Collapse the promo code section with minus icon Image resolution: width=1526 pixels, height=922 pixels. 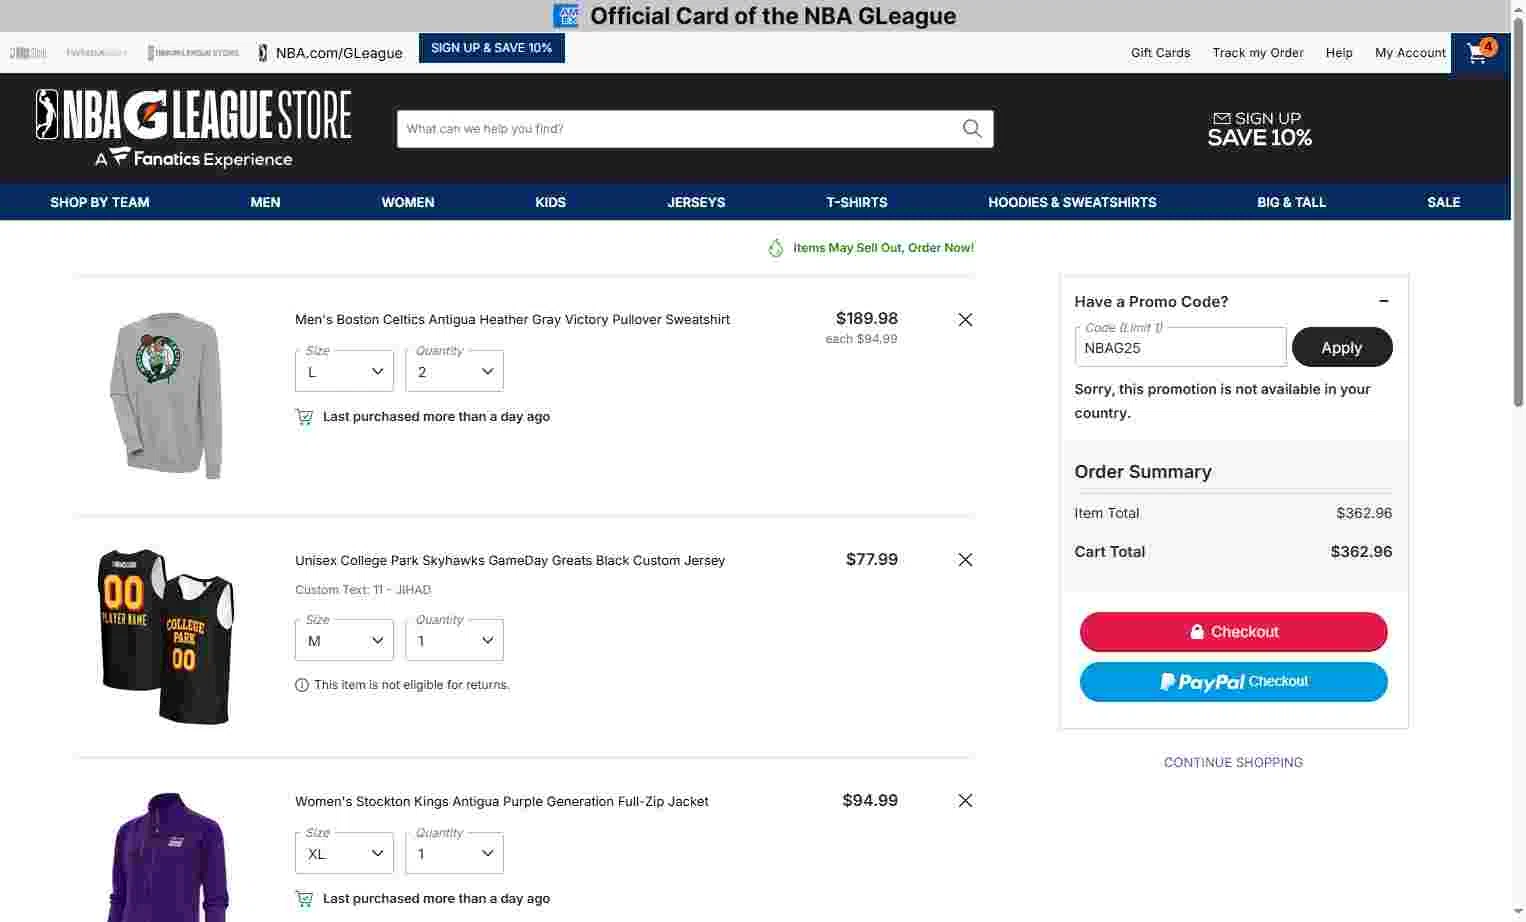pos(1384,301)
